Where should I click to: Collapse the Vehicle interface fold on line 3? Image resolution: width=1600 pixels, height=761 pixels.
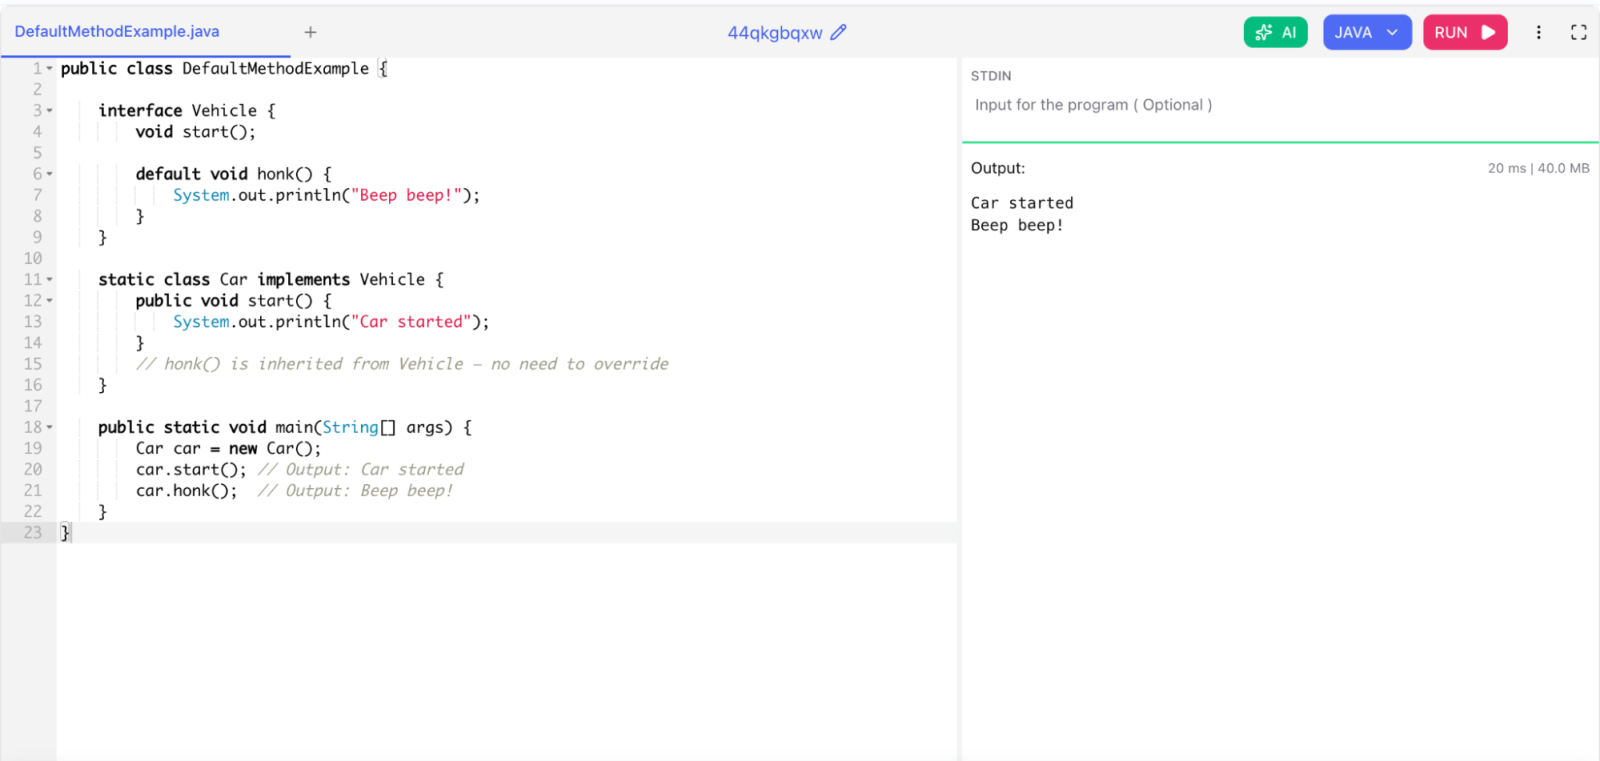(x=50, y=110)
